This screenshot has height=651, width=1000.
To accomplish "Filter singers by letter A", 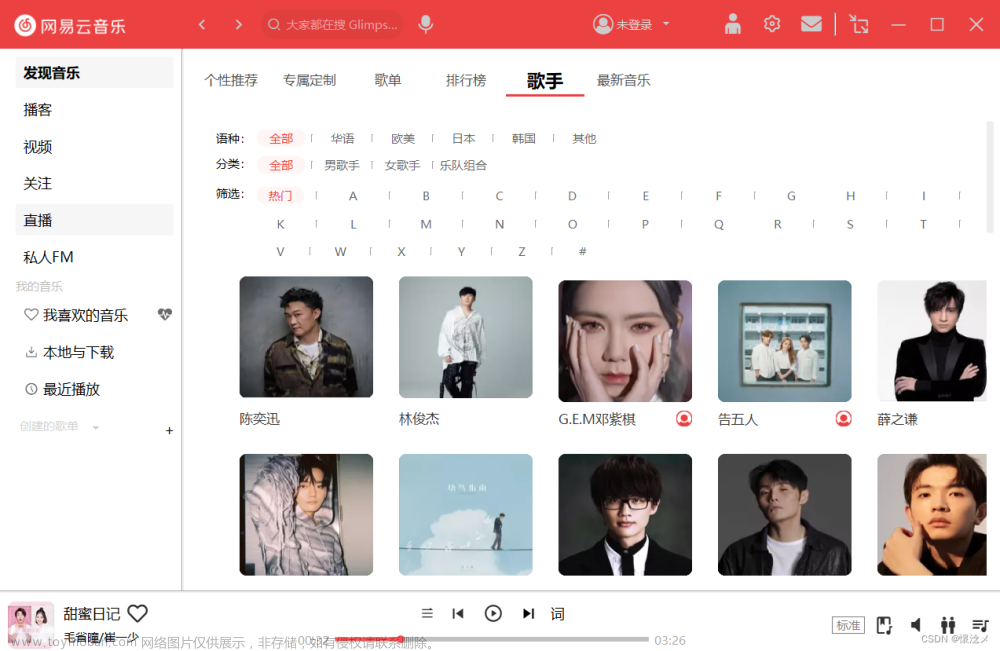I will pos(353,196).
